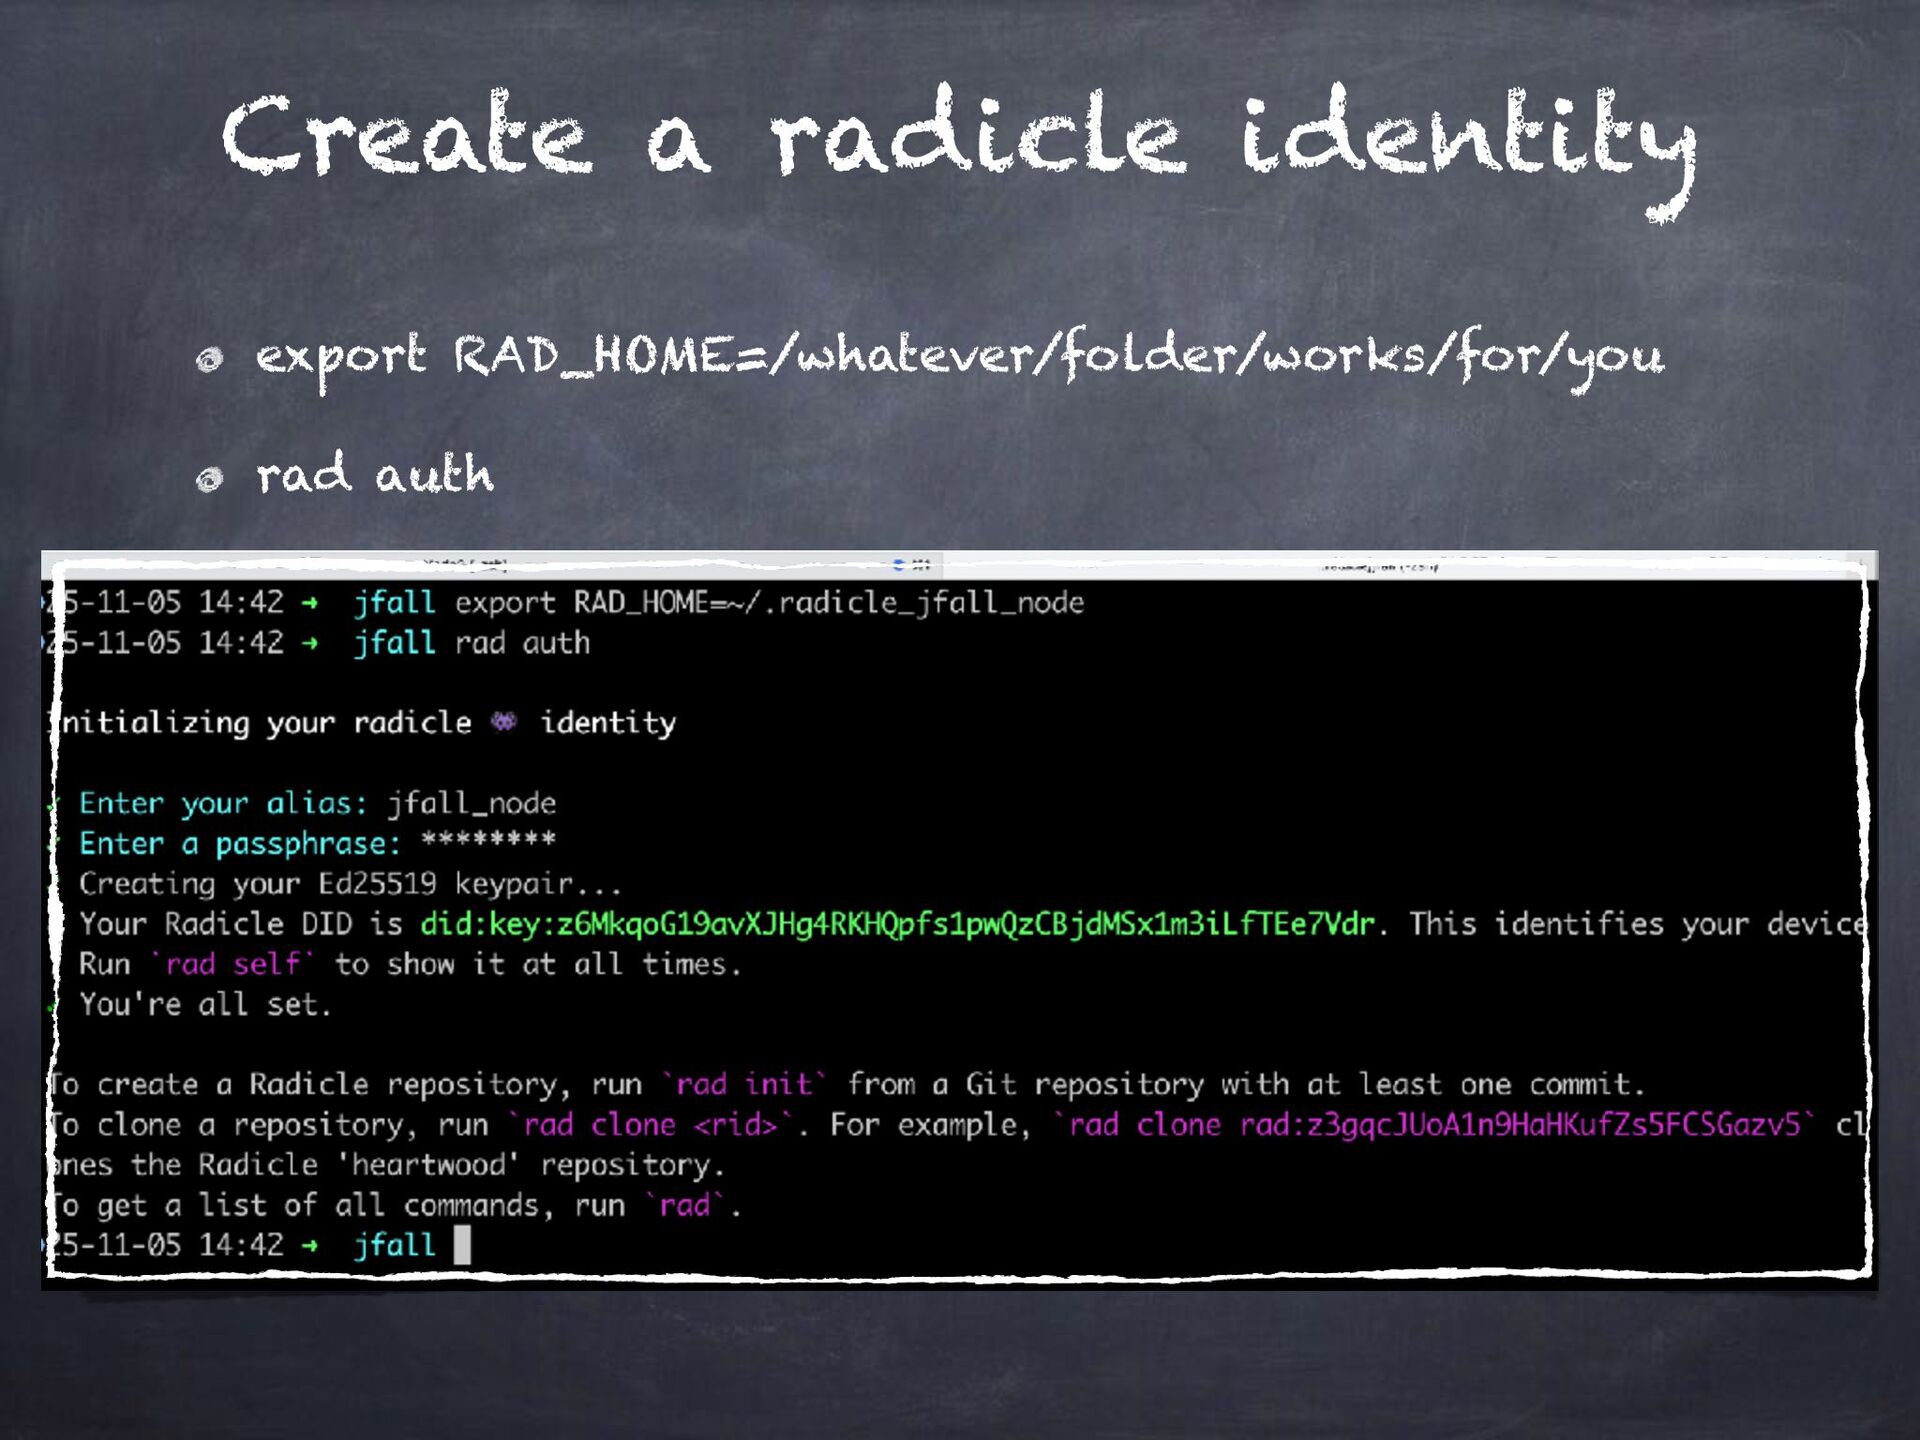Click the first terminal tab in tab bar
The height and width of the screenshot is (1440, 1920).
pos(465,565)
